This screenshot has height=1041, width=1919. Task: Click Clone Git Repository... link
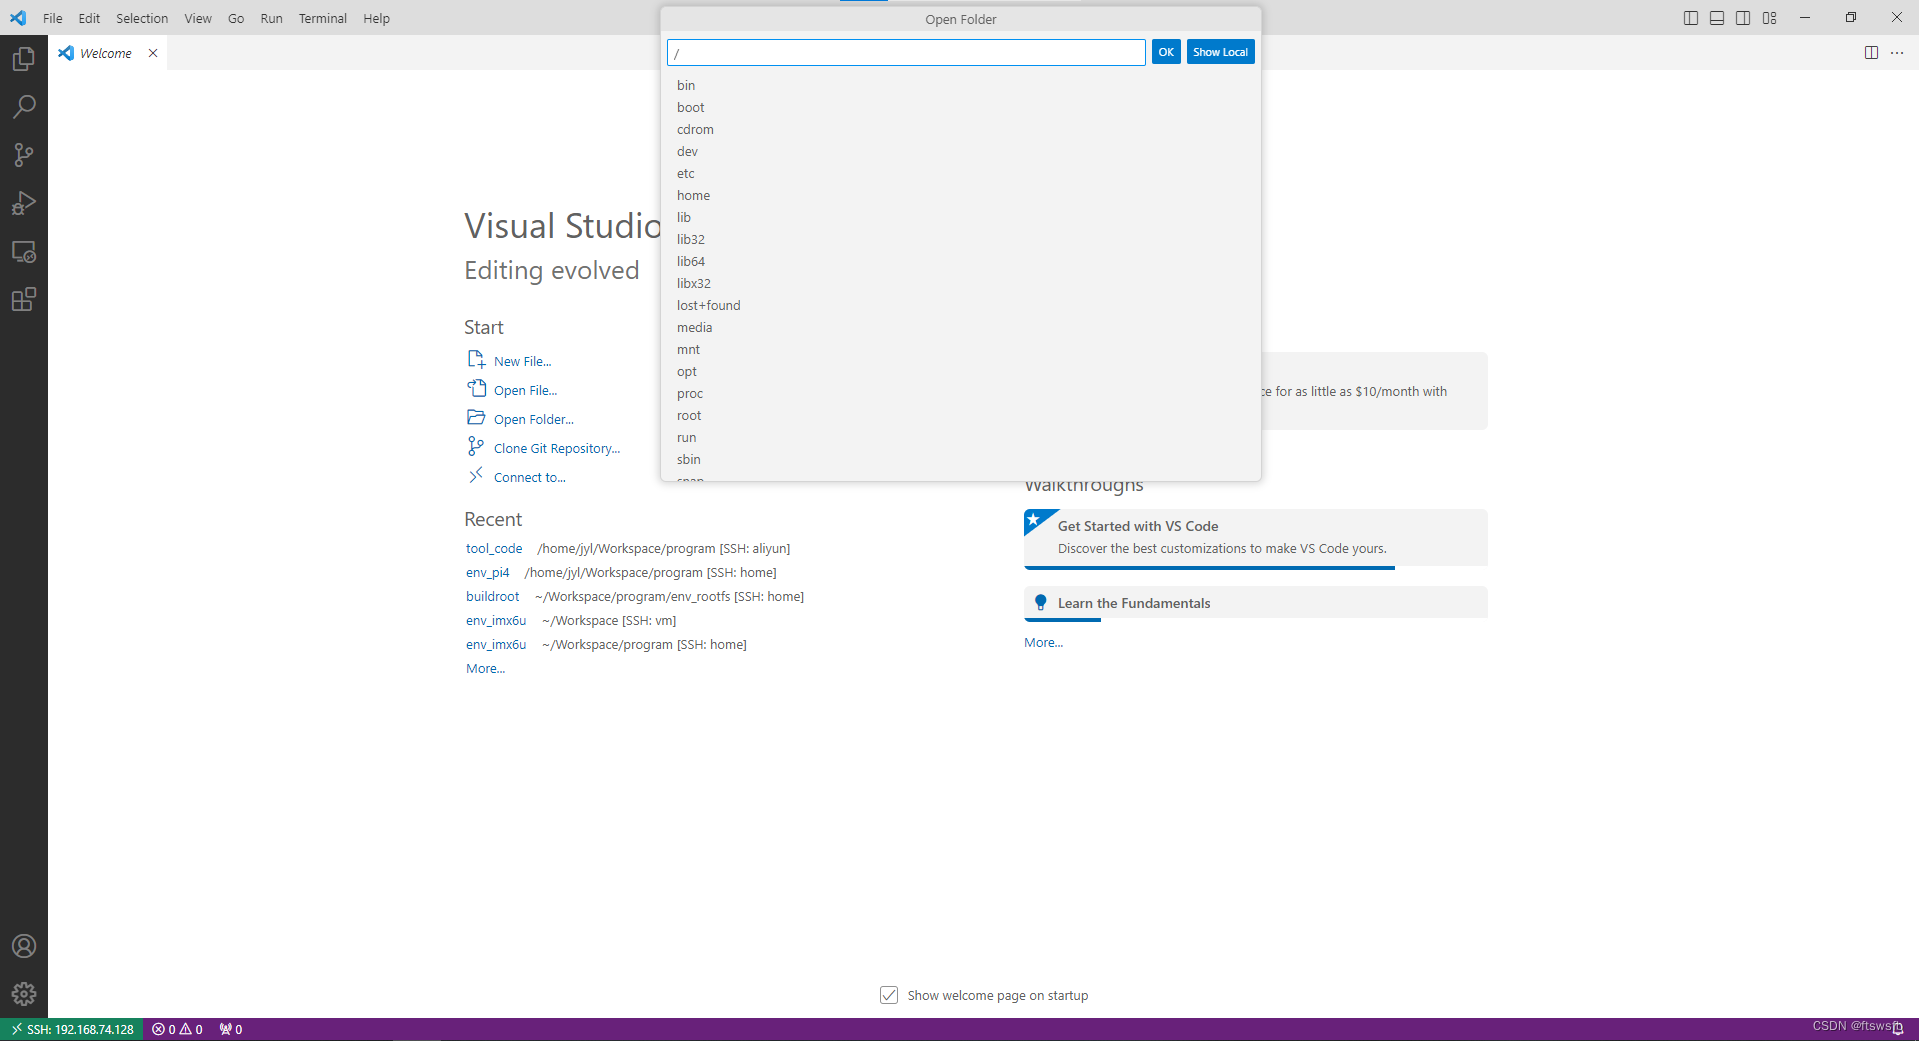click(x=557, y=448)
